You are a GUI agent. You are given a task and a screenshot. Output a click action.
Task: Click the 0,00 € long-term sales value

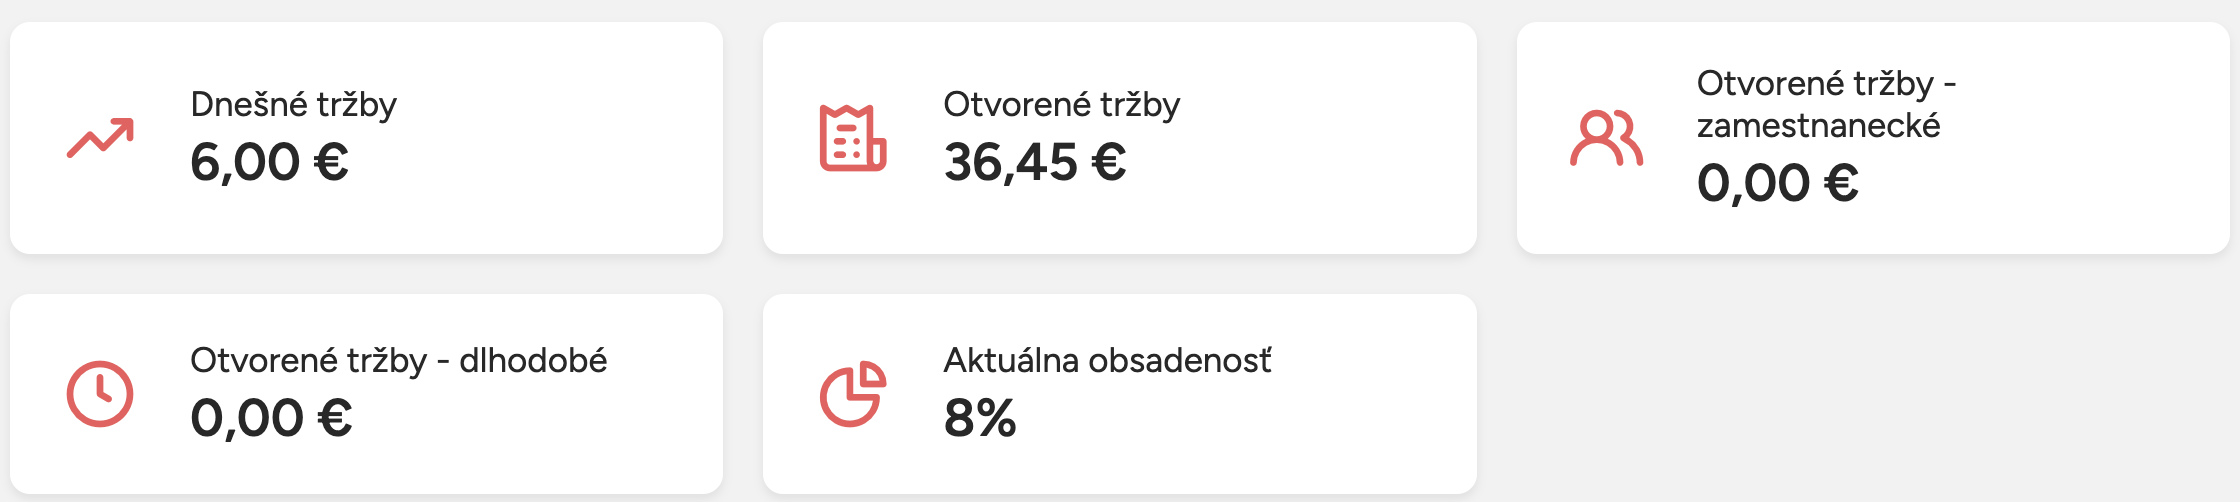point(271,418)
